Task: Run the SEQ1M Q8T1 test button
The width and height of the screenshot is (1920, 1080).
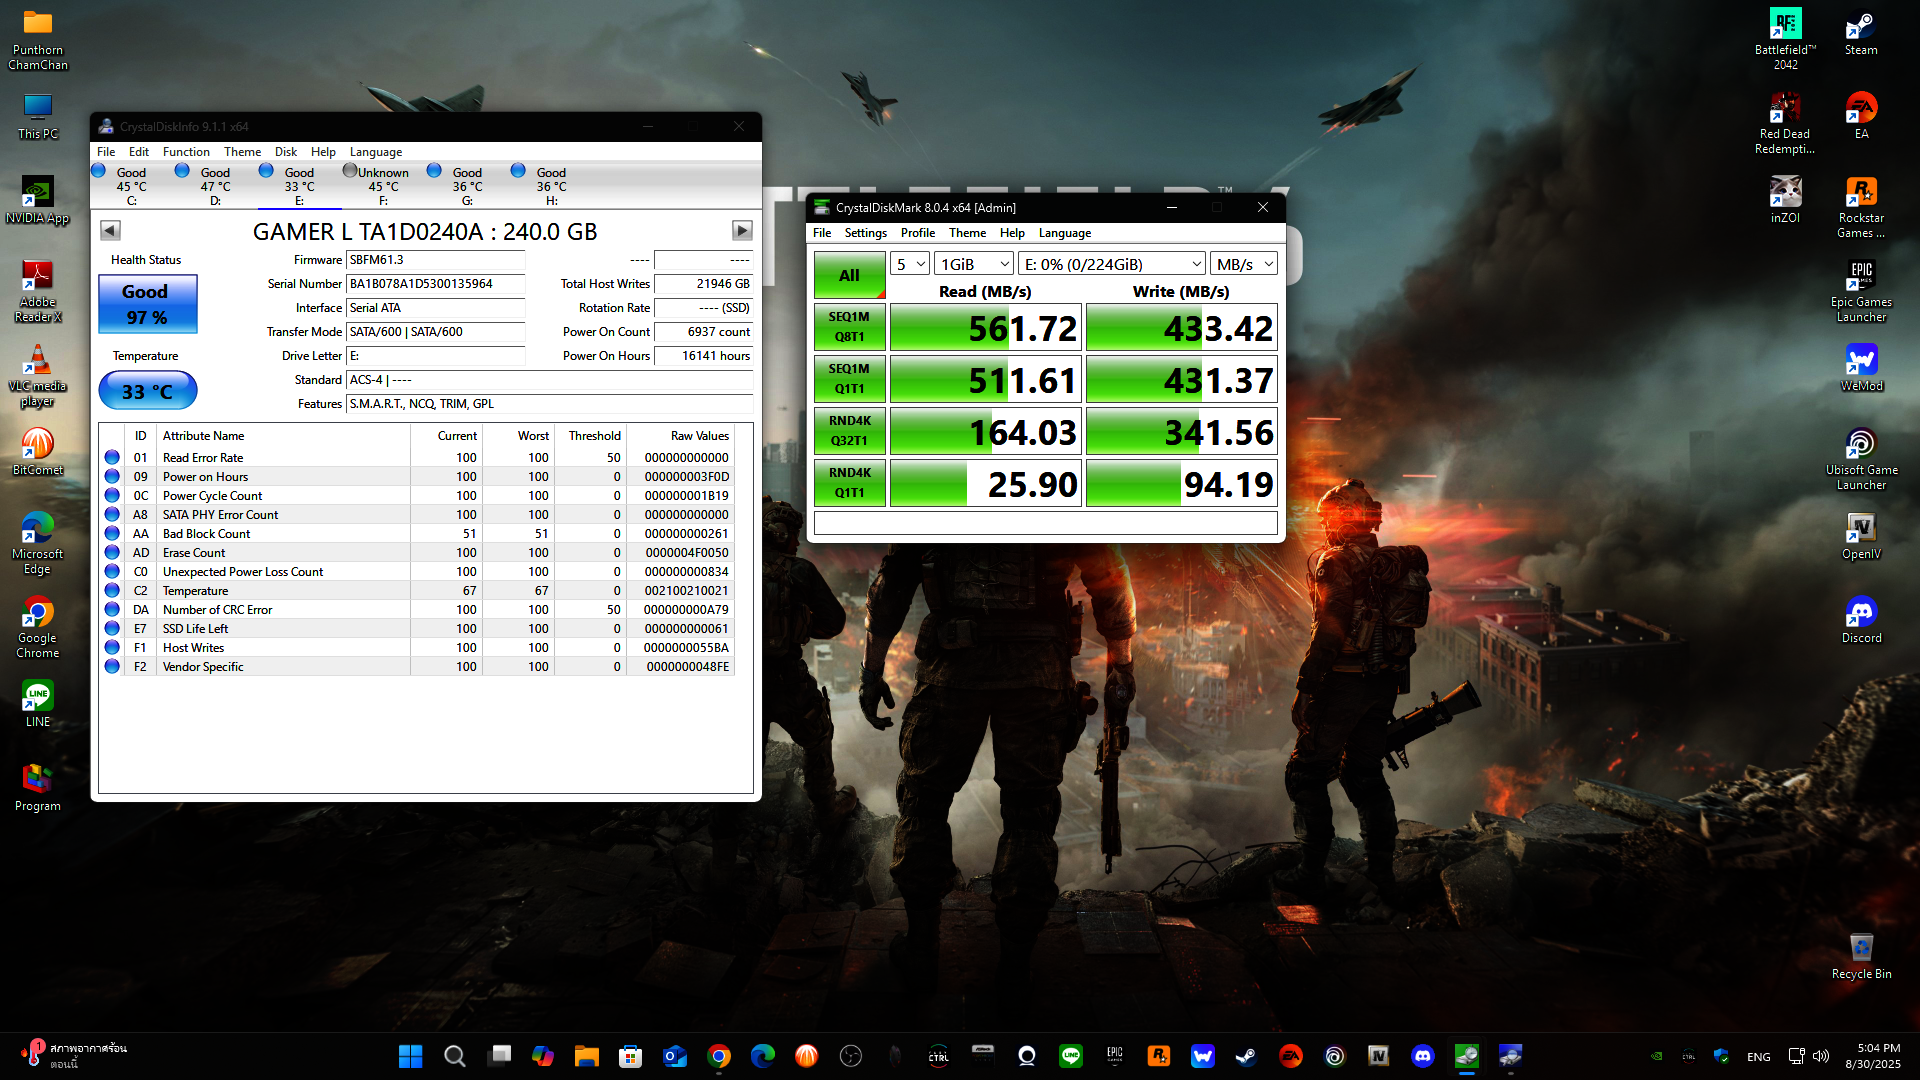Action: [x=849, y=327]
